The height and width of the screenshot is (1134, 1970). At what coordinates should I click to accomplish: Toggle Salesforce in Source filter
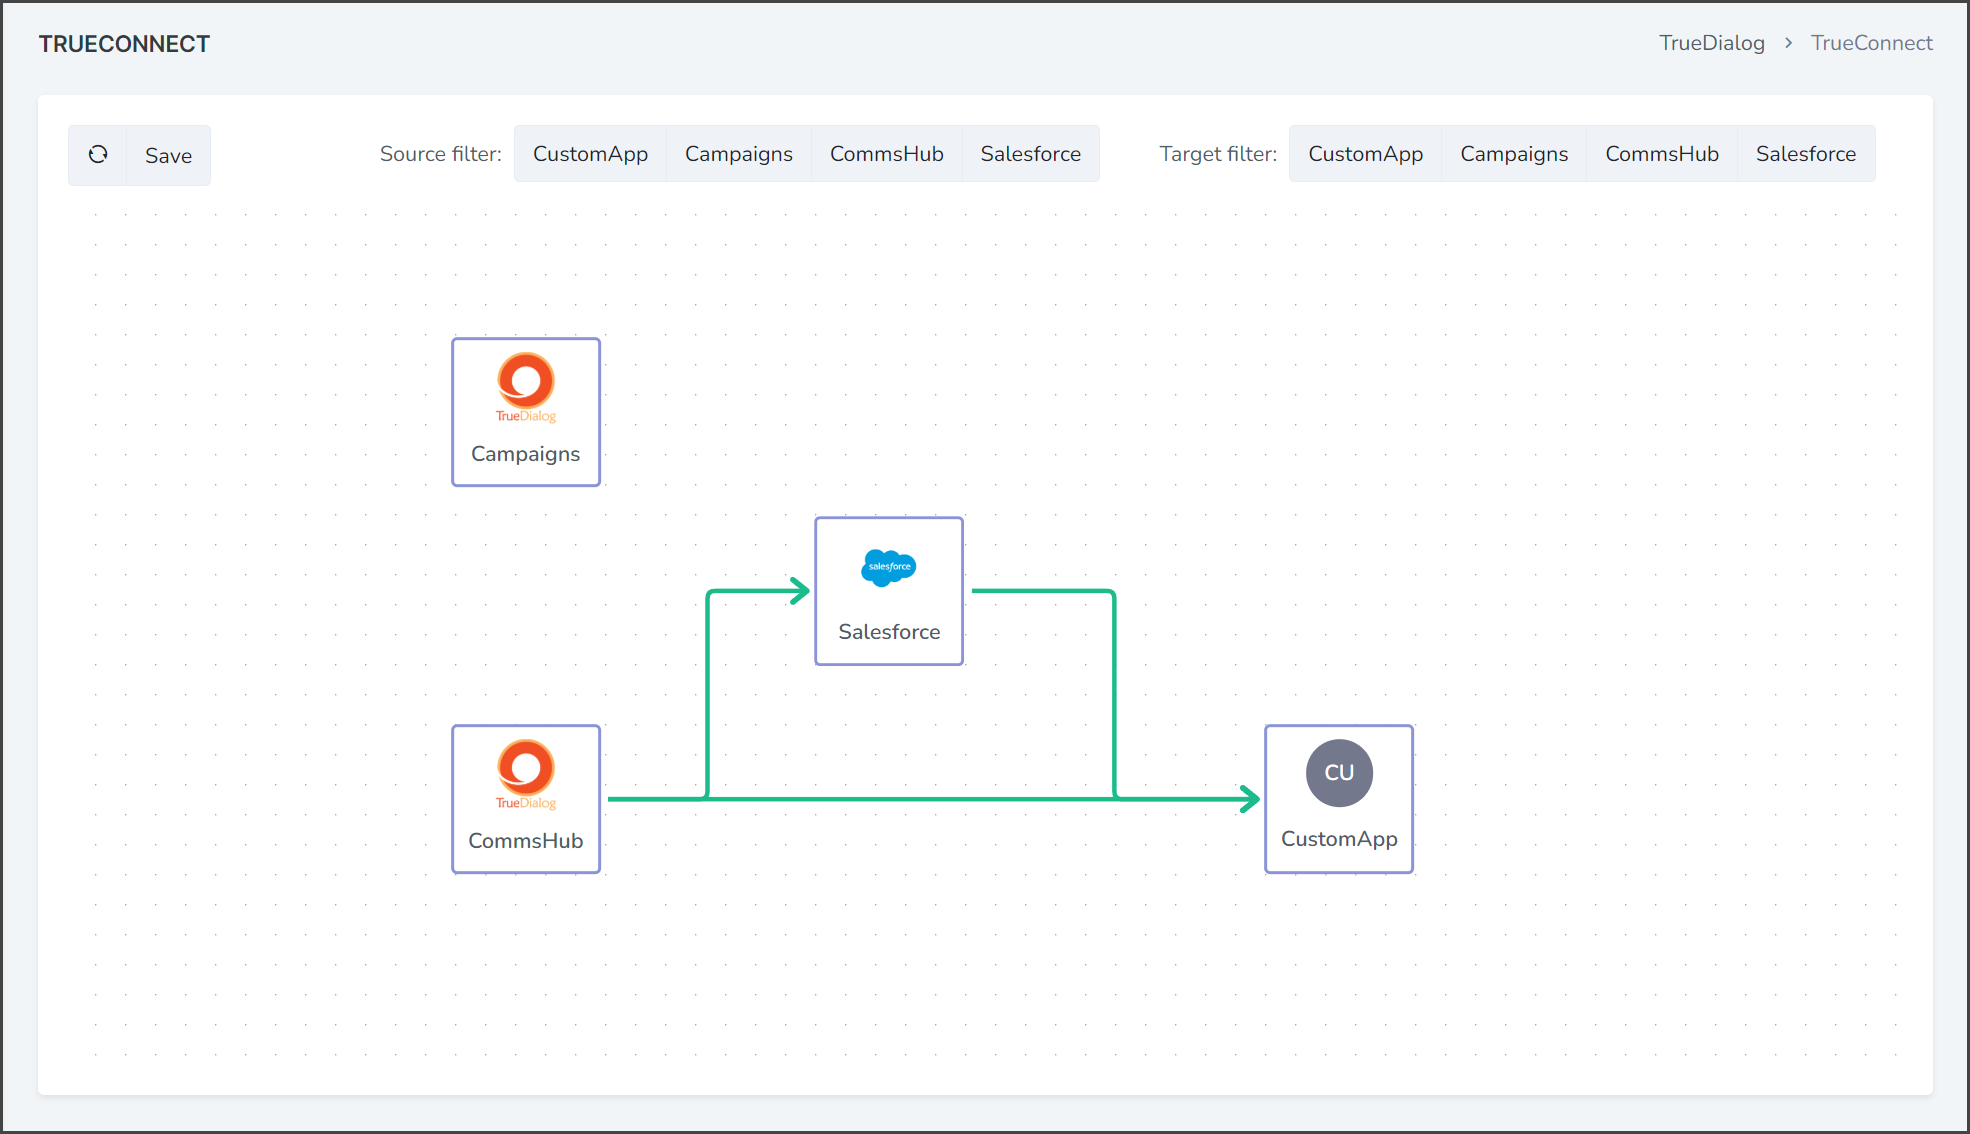point(1030,154)
